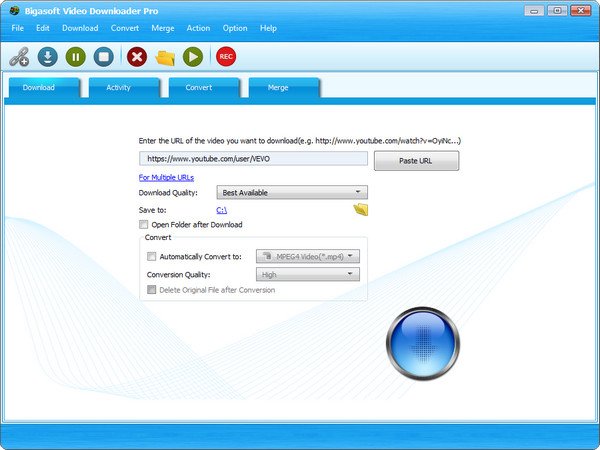Maximize the Bigasoft window
Screen dimensions: 600x450
click(558, 10)
